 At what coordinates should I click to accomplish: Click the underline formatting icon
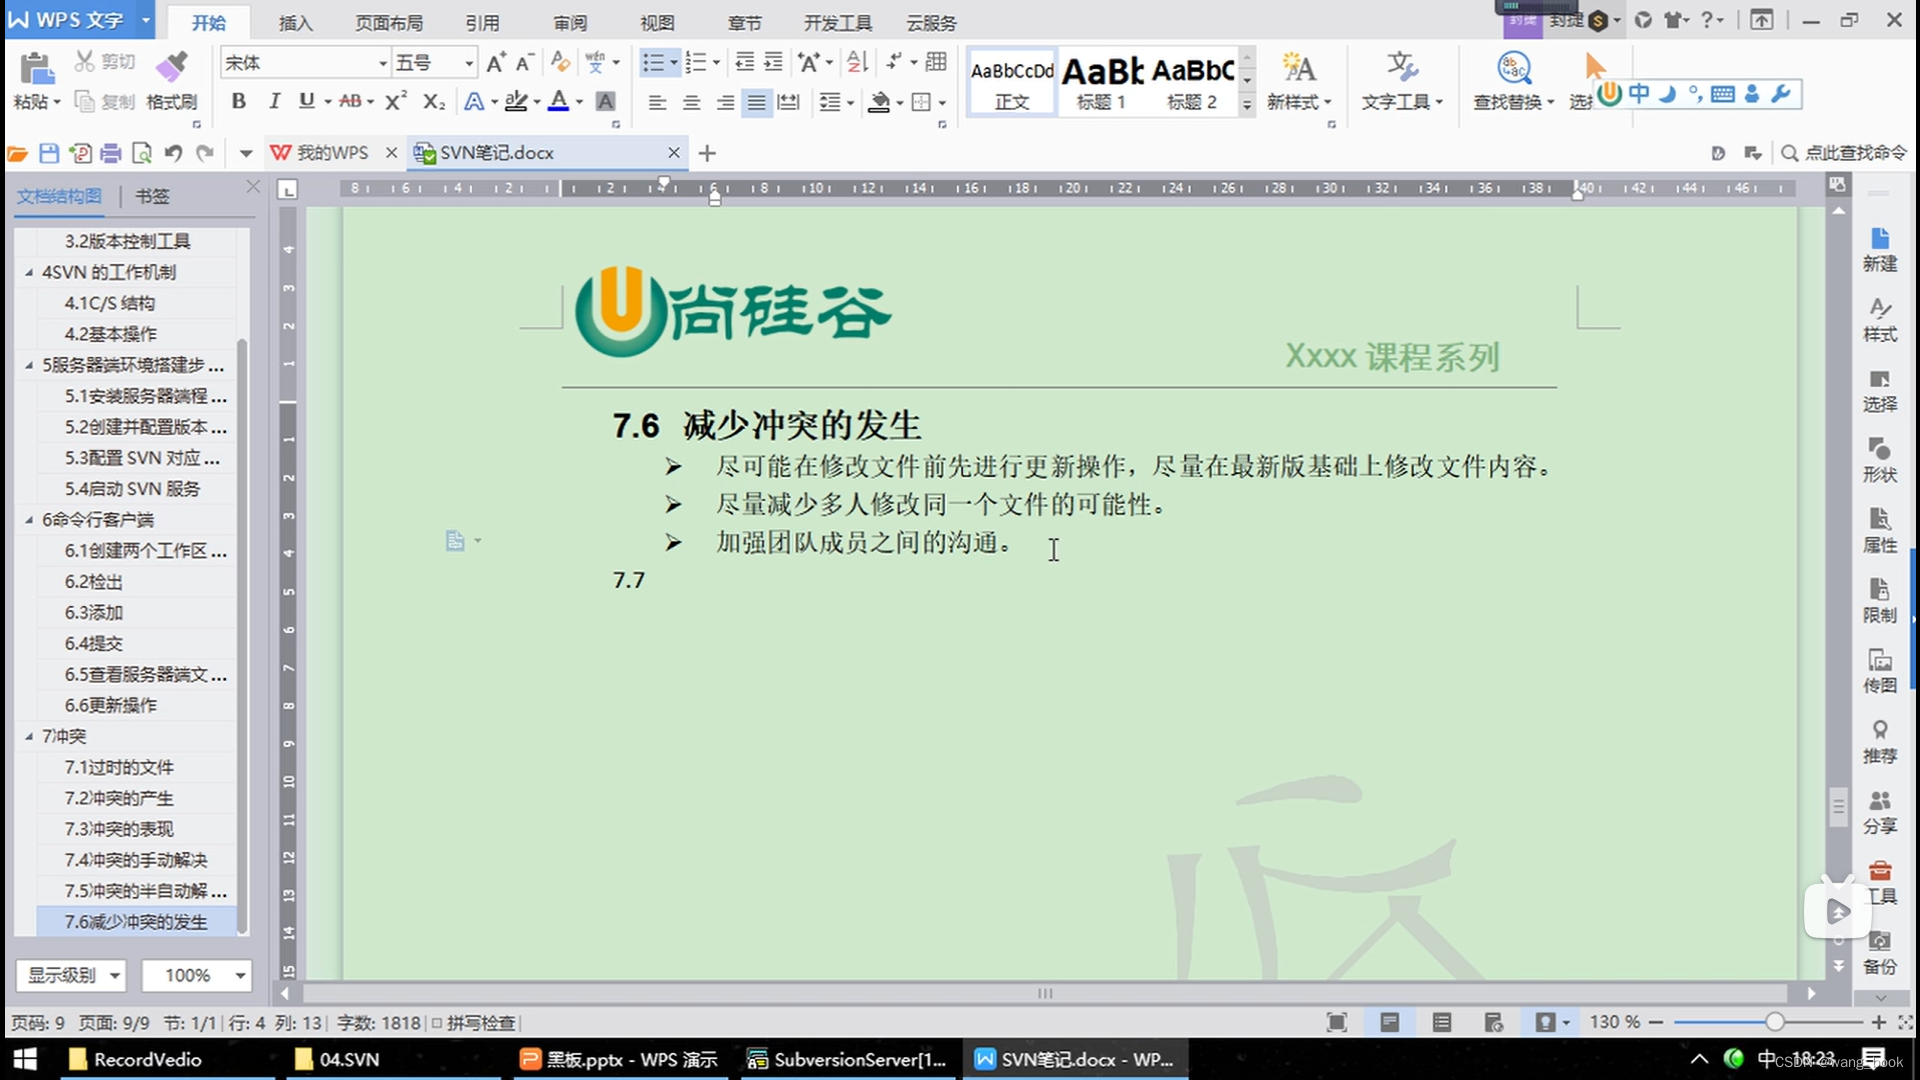305,103
